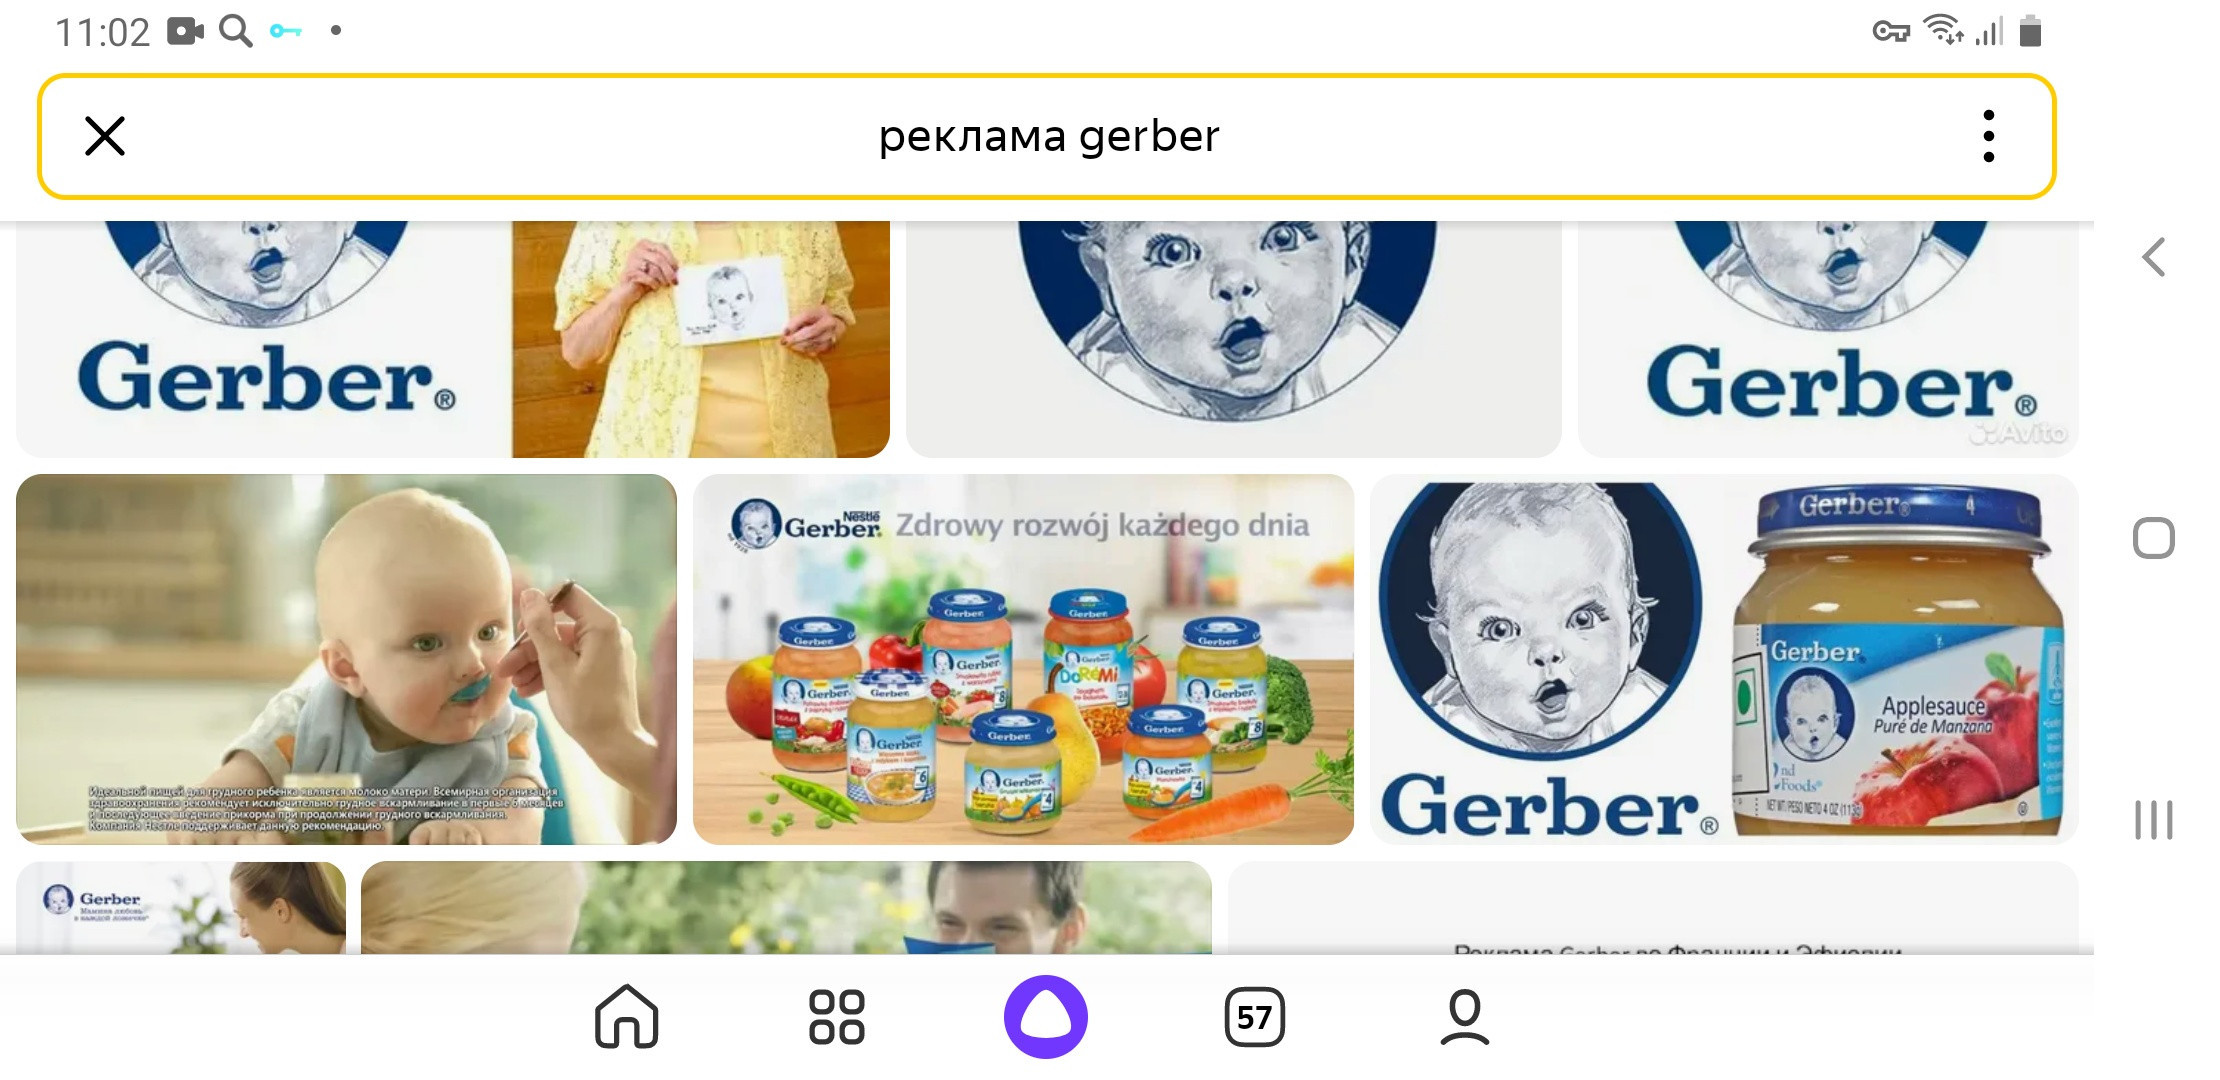Open the 'Zdrowy rozwój każdego dnia' image

pos(1023,659)
